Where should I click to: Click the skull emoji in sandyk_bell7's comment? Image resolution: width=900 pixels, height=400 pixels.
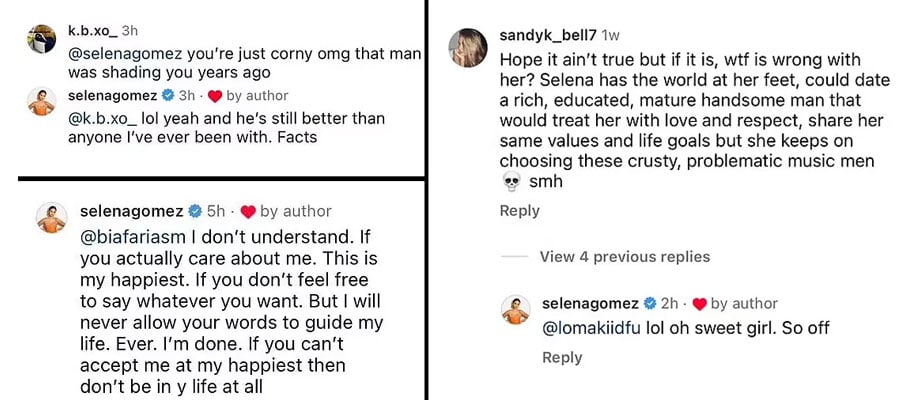pyautogui.click(x=510, y=182)
